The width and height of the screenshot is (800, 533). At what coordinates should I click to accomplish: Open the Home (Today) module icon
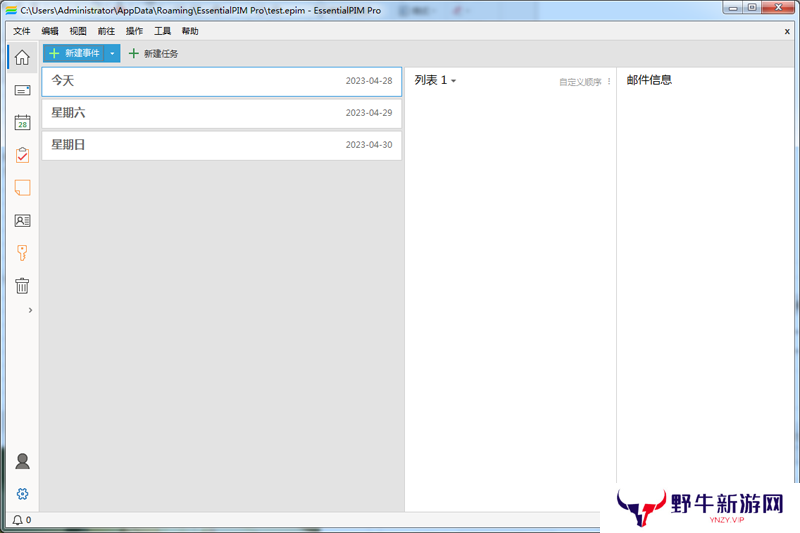22,57
